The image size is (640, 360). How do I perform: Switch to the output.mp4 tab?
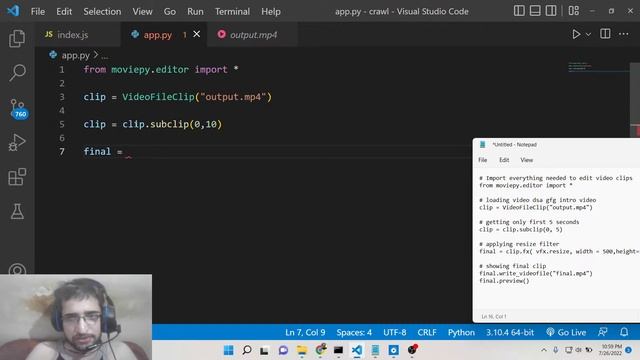[253, 35]
